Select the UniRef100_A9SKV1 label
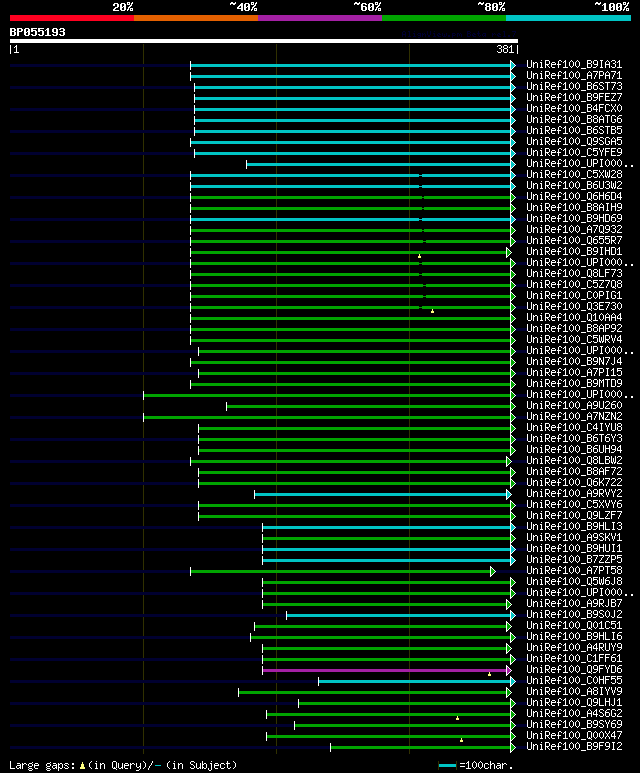Viewport: 640px width, 773px height. click(574, 538)
